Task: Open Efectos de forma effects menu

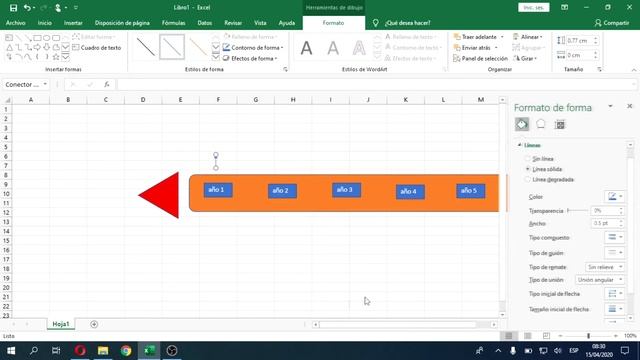Action: tap(250, 58)
